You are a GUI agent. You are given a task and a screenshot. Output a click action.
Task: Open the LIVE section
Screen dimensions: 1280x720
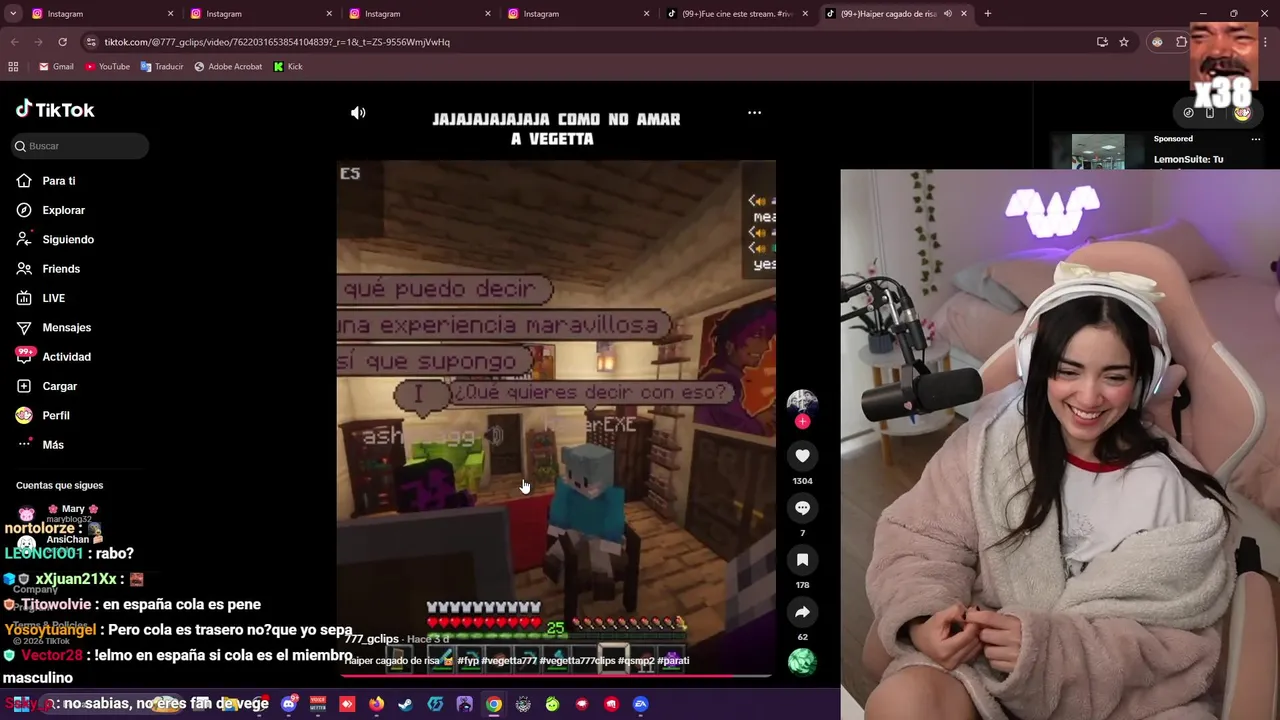pos(53,298)
